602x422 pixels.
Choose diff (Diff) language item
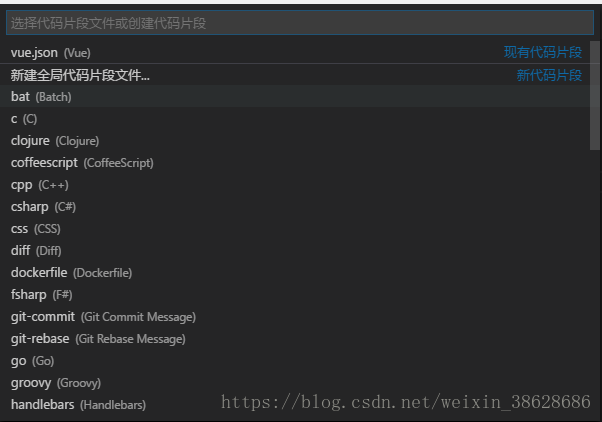[36, 251]
